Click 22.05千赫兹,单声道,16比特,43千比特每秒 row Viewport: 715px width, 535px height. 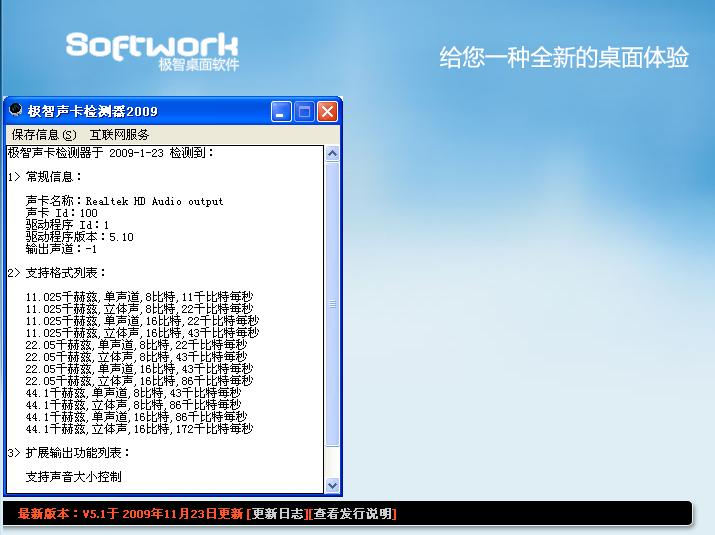point(139,369)
